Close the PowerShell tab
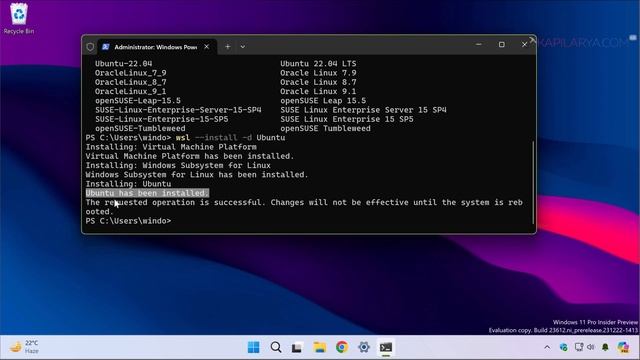The width and height of the screenshot is (640, 360). coord(207,47)
